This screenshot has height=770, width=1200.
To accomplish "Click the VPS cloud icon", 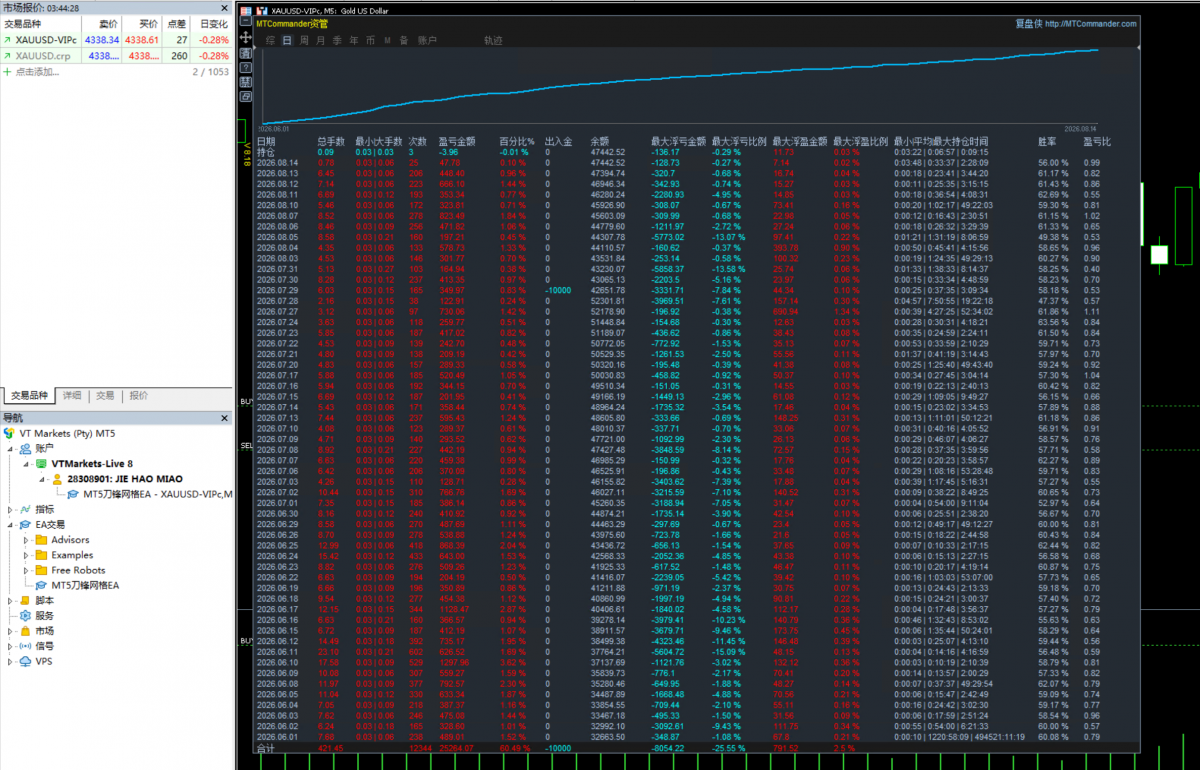I will point(25,661).
